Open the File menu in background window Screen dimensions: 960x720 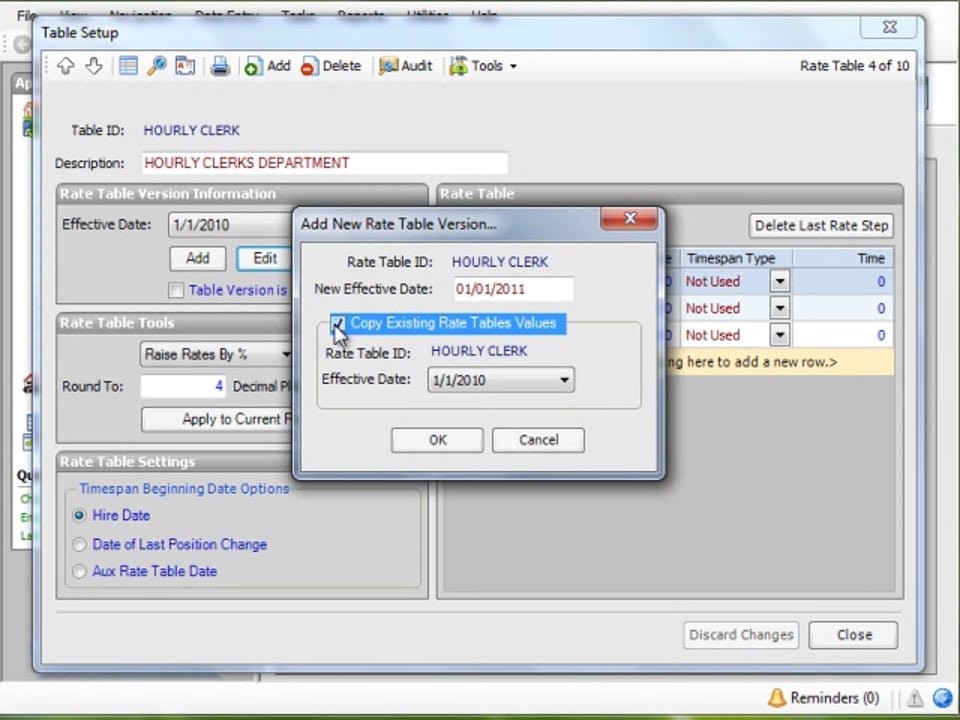coord(26,15)
